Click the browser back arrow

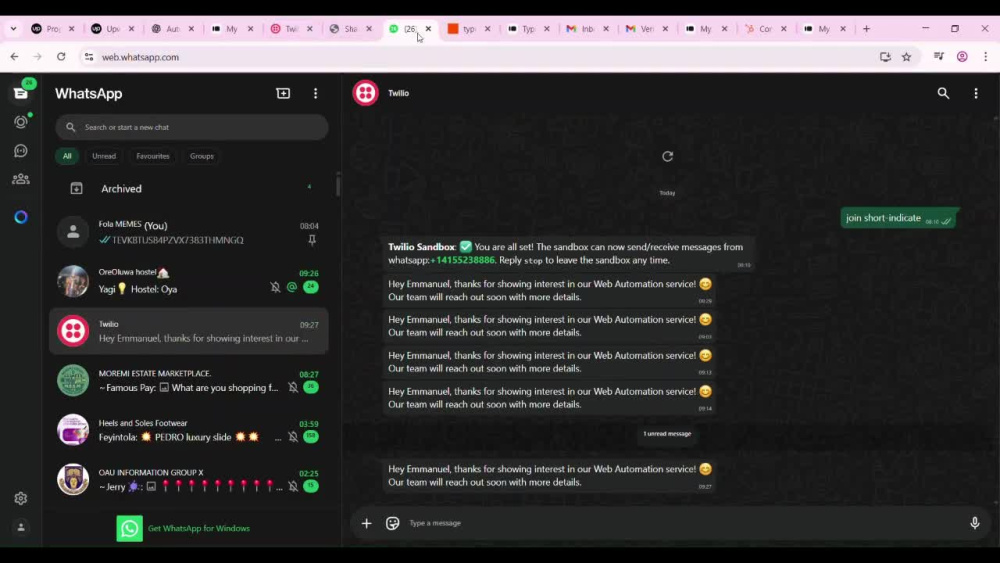click(14, 57)
